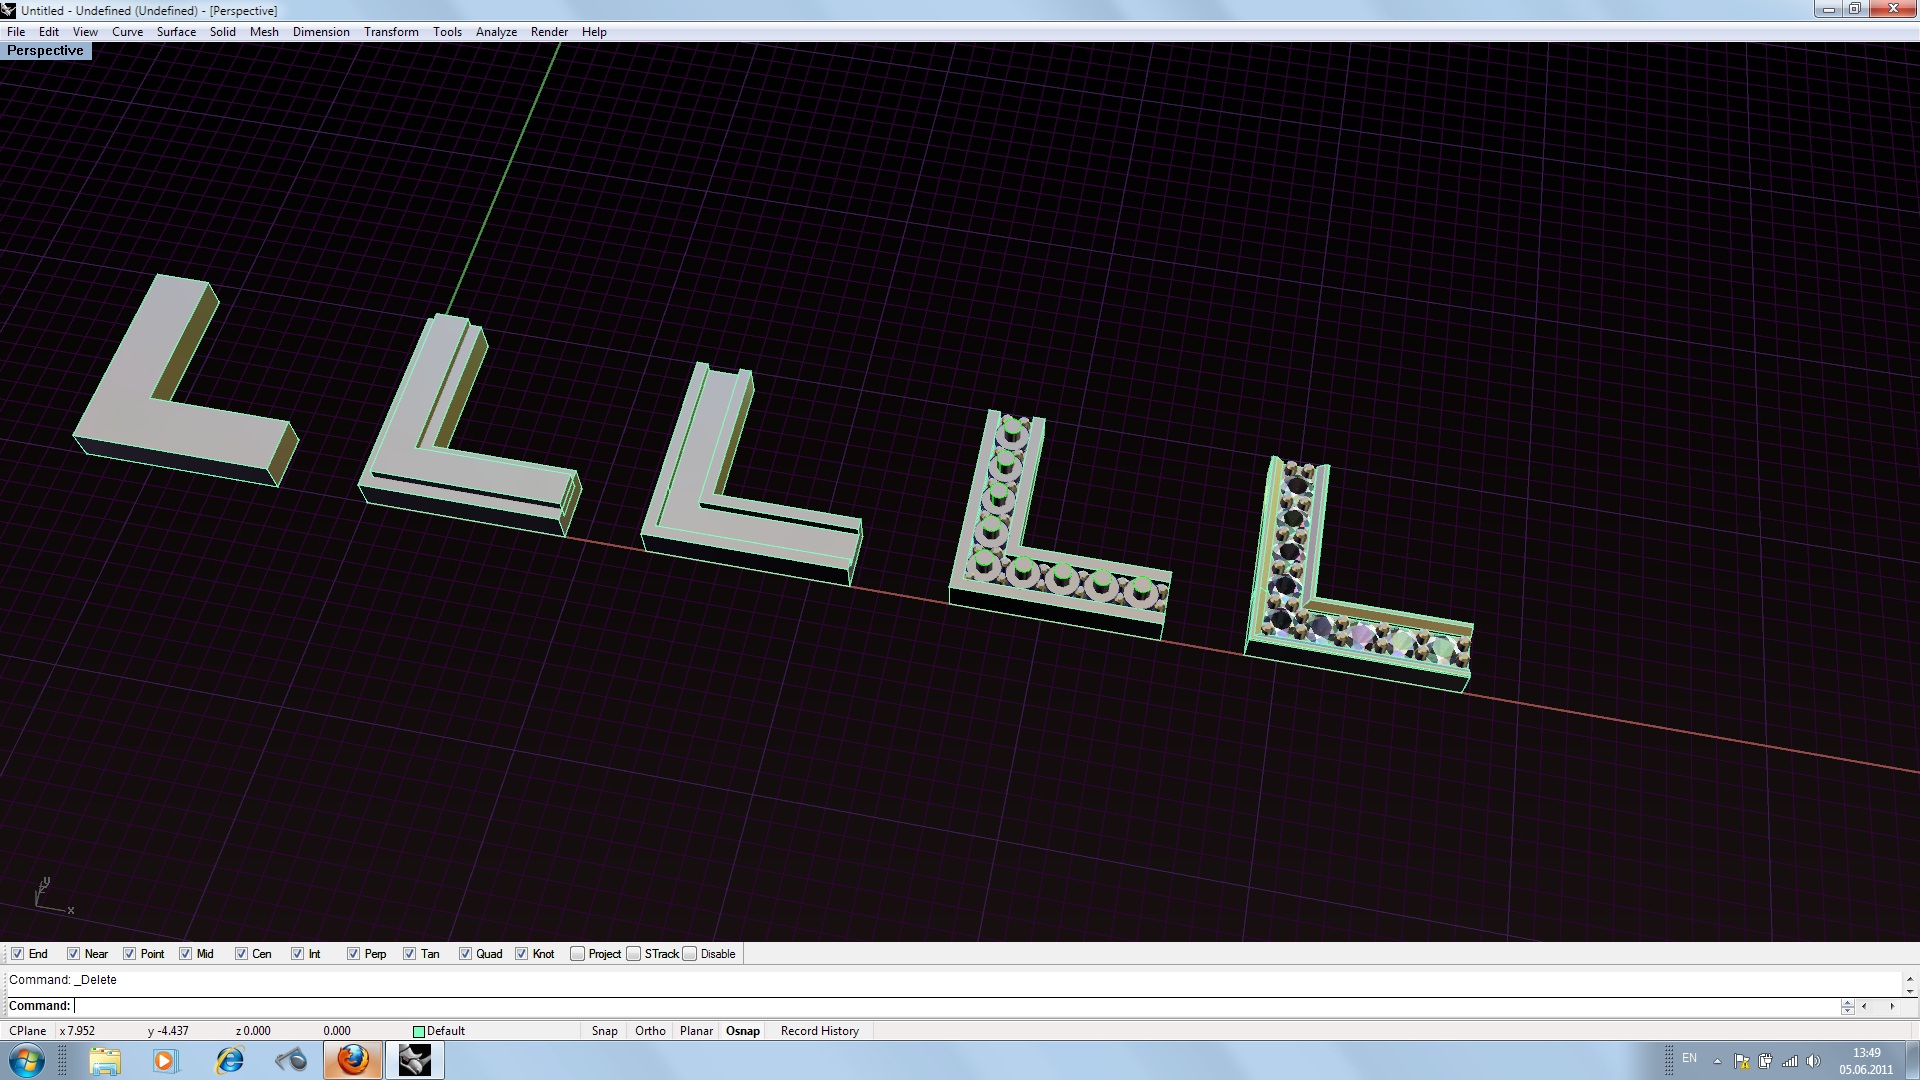Click the Windows Start orb
1920x1080 pixels.
tap(27, 1060)
